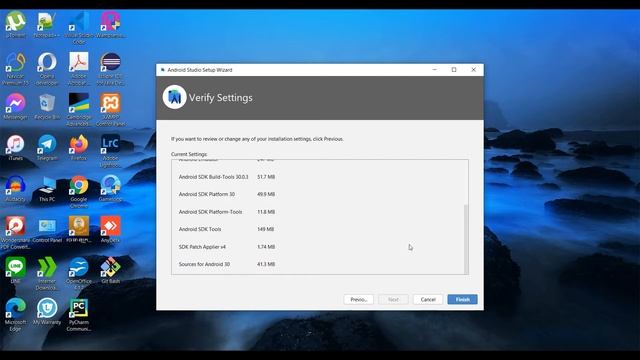This screenshot has height=360, width=640.
Task: Select the Recycle Bin icon
Action: 47,107
